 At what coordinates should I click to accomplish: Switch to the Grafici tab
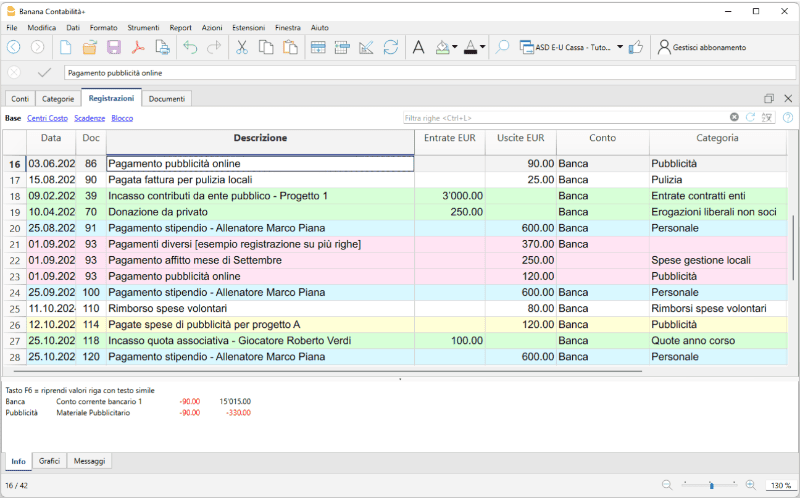coord(49,461)
